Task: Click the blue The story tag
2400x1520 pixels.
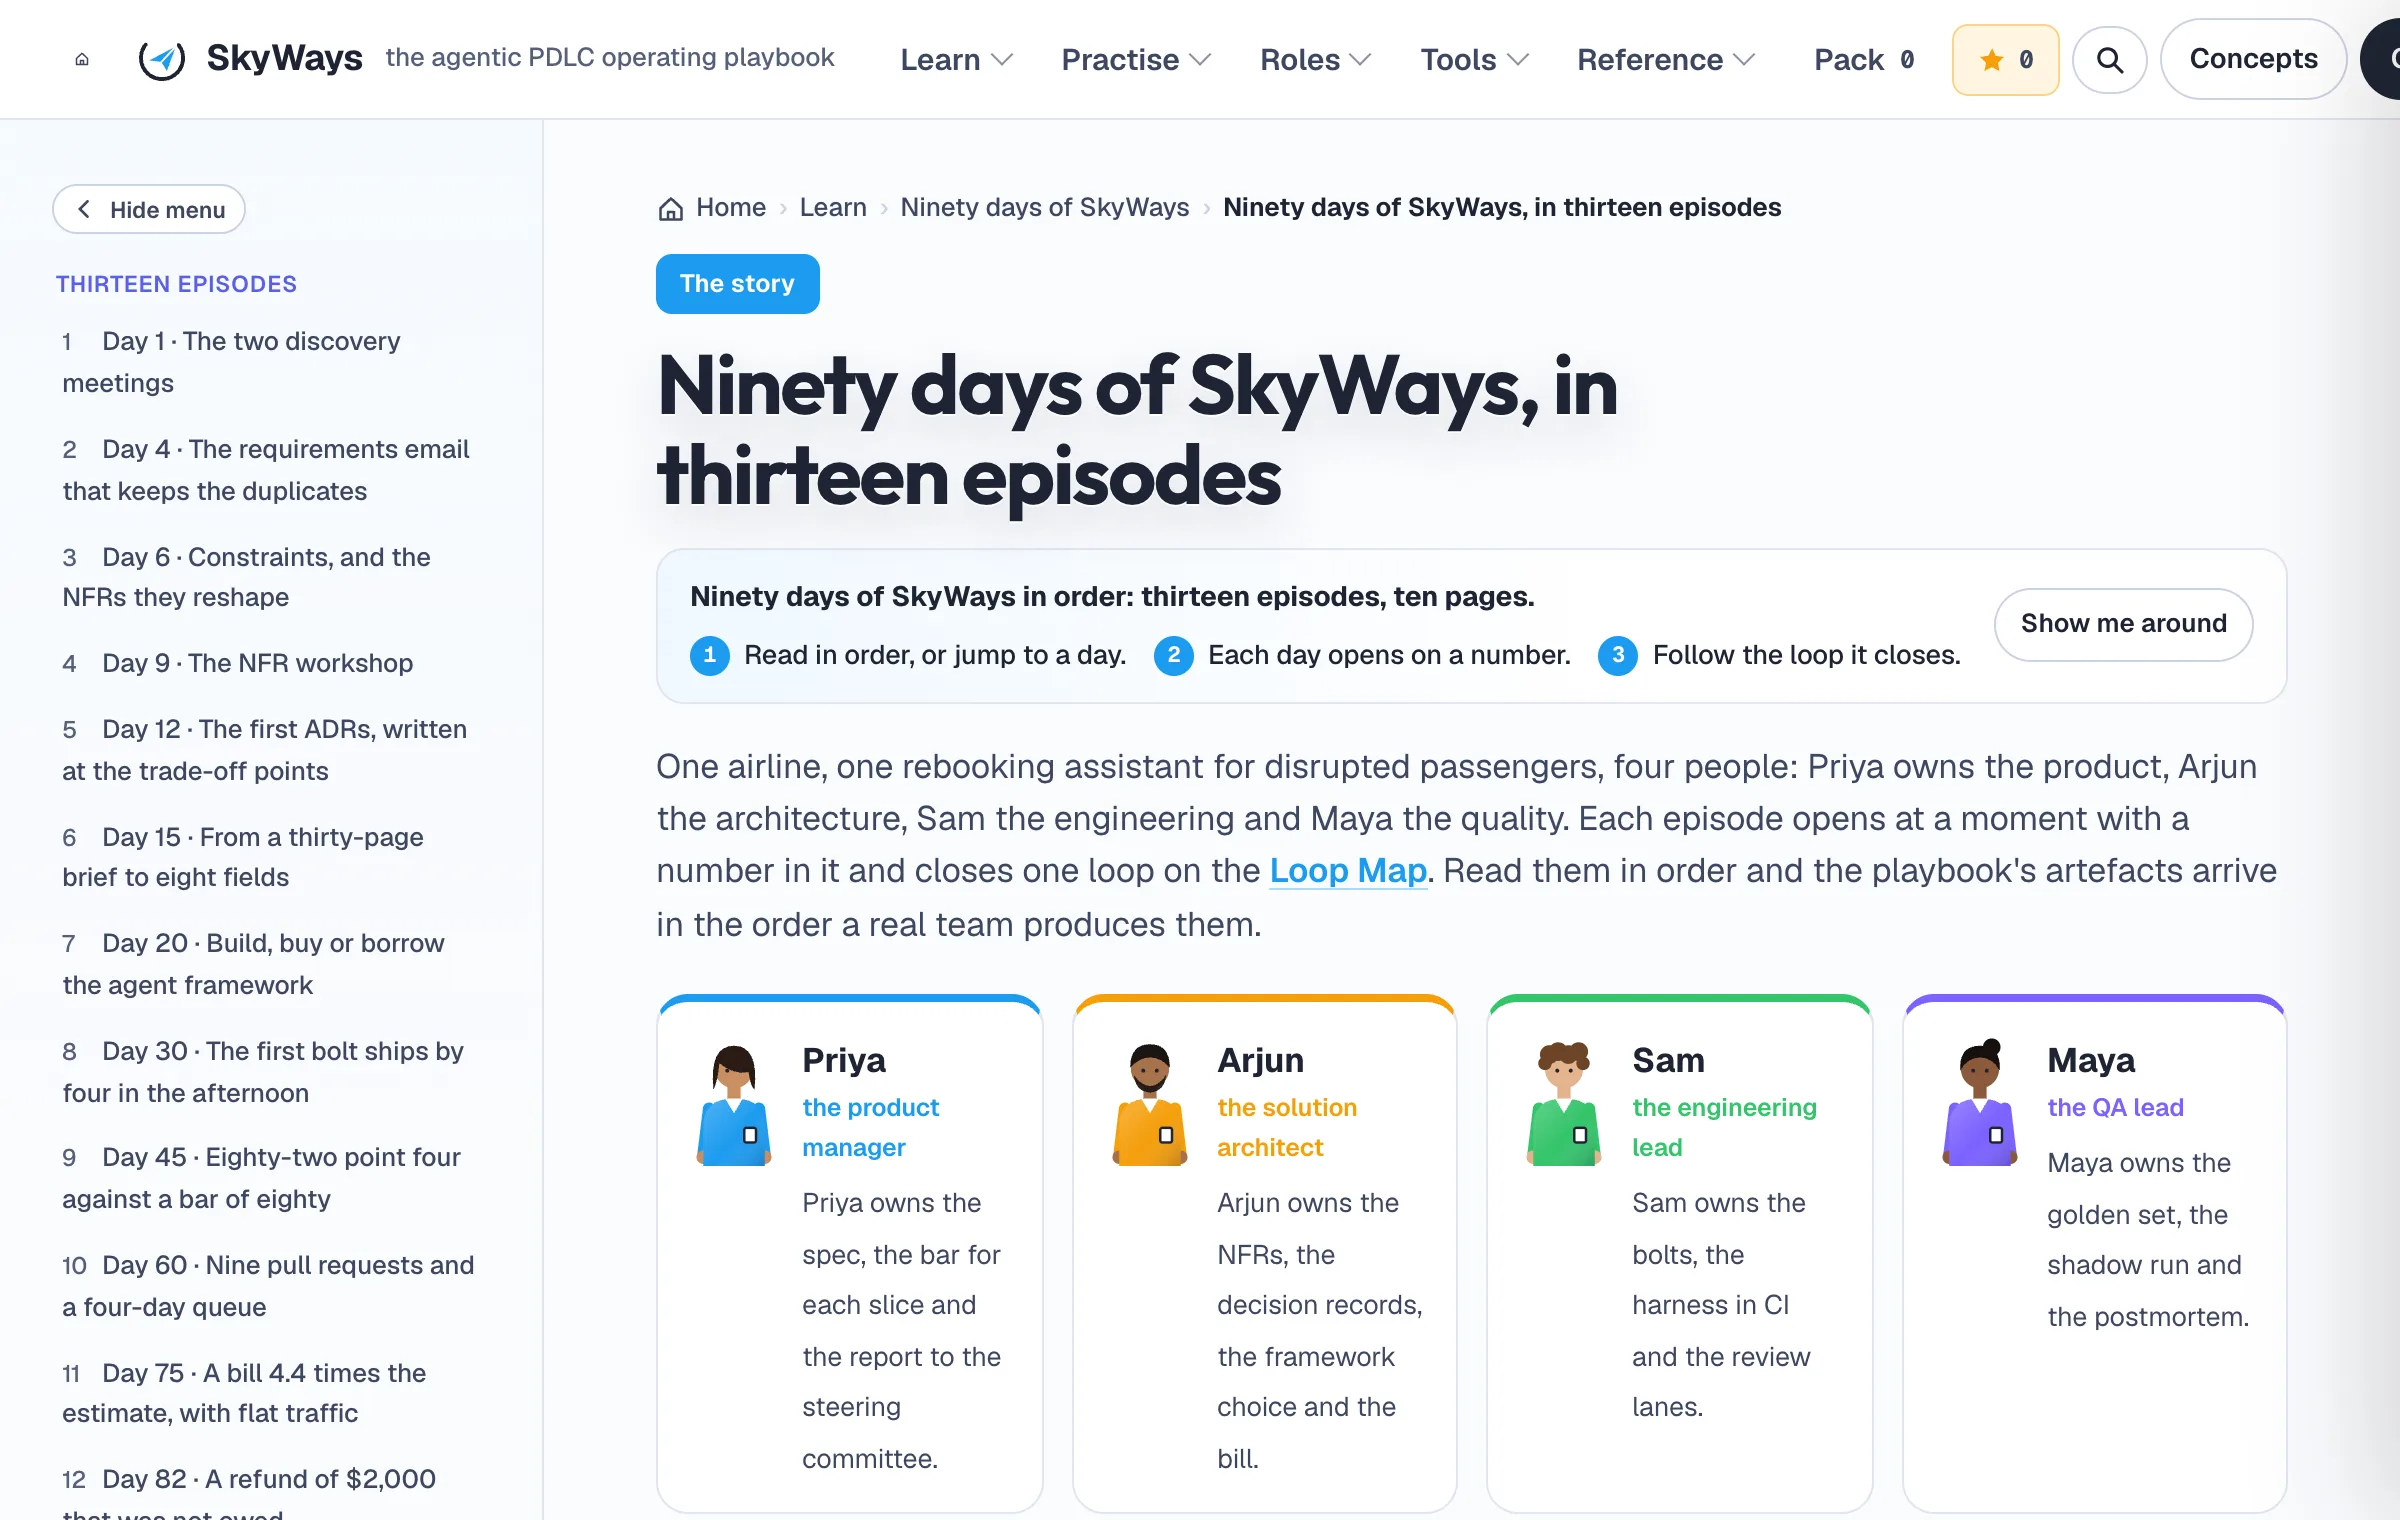Action: tap(738, 284)
